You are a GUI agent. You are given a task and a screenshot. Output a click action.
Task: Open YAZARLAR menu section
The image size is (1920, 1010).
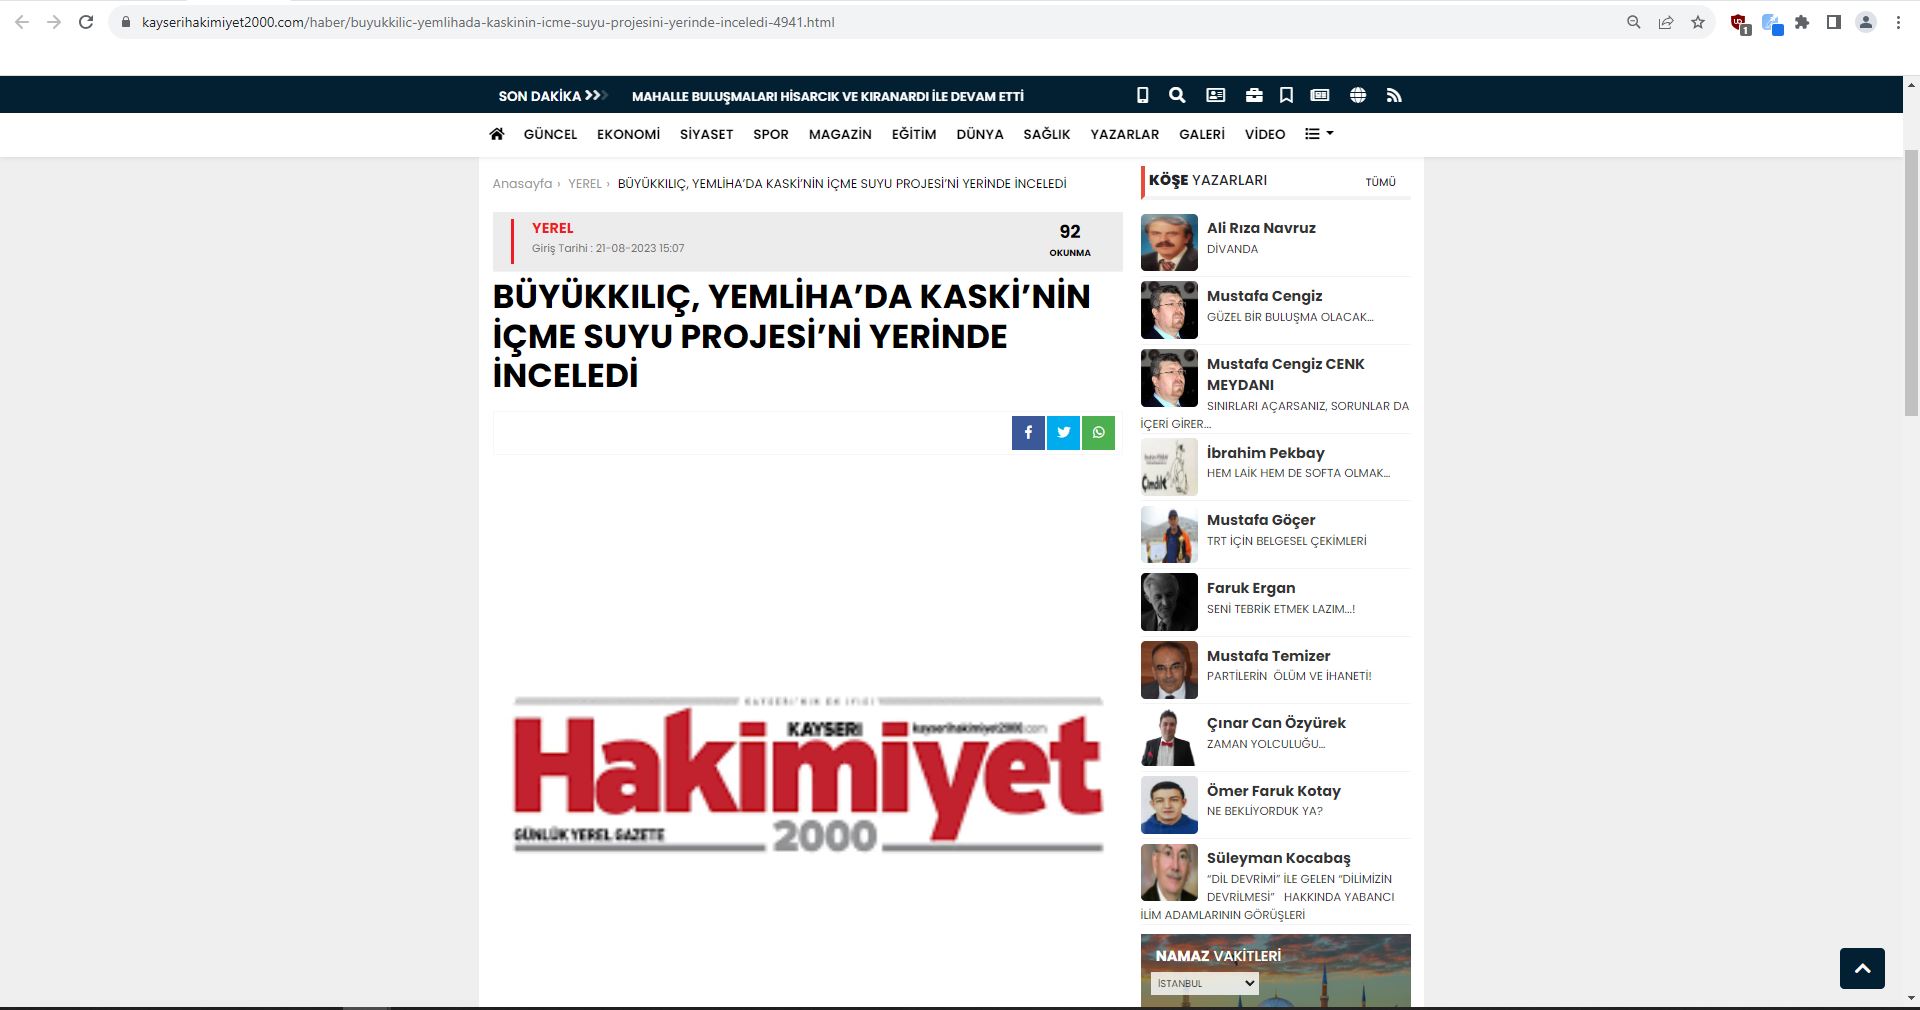point(1125,134)
